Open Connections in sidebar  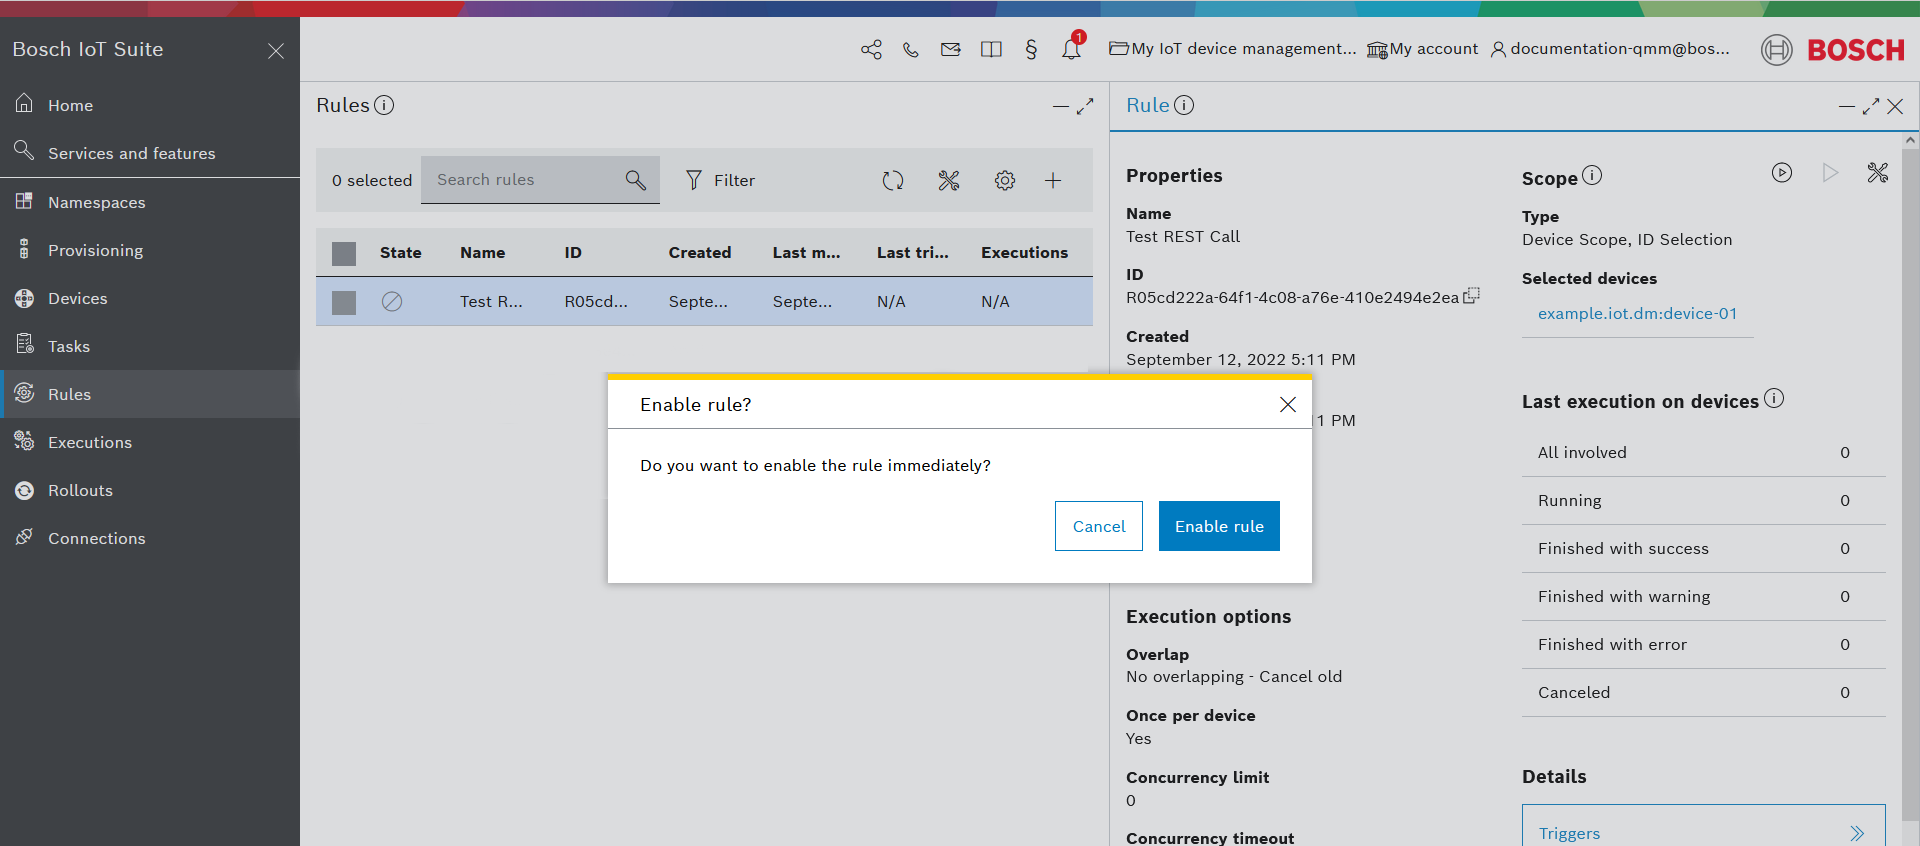(x=150, y=538)
